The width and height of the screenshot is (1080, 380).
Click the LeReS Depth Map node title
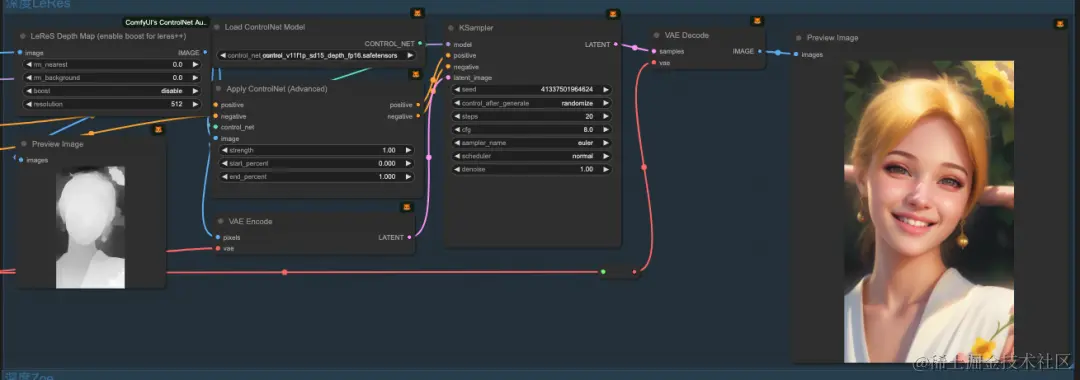click(109, 36)
